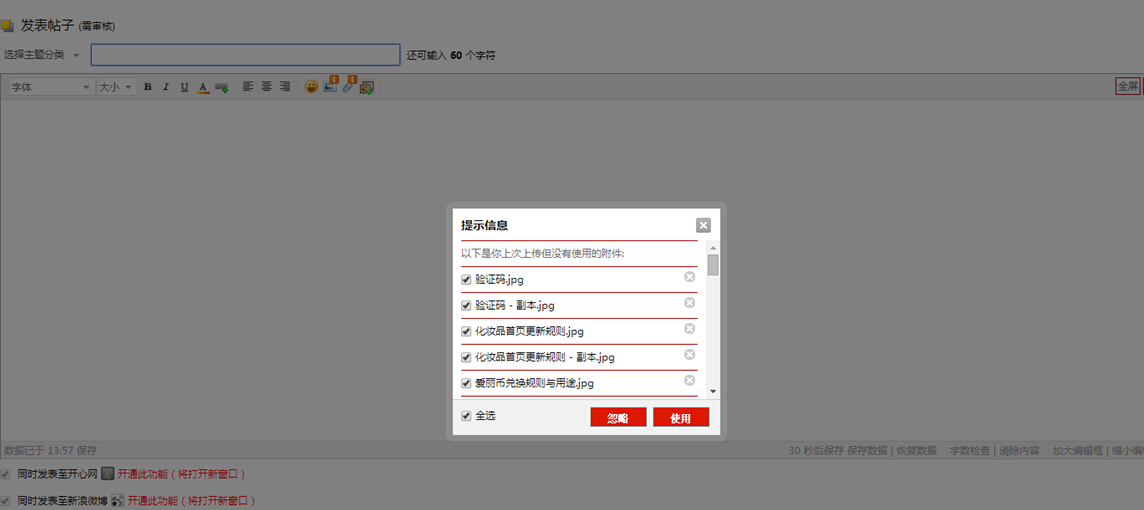This screenshot has width=1144, height=510.
Task: Remove 爱丽币兑换规则与用途.jpg using its X icon
Action: pos(689,380)
